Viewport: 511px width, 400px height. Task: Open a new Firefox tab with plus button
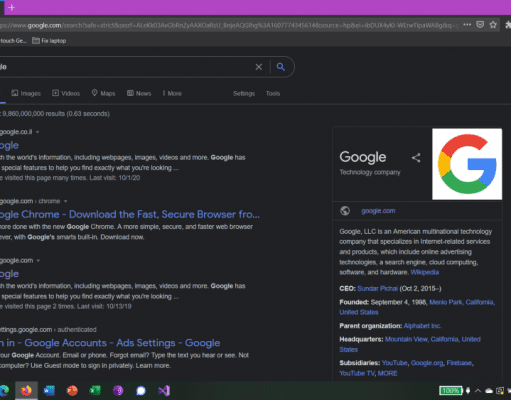pyautogui.click(x=12, y=7)
